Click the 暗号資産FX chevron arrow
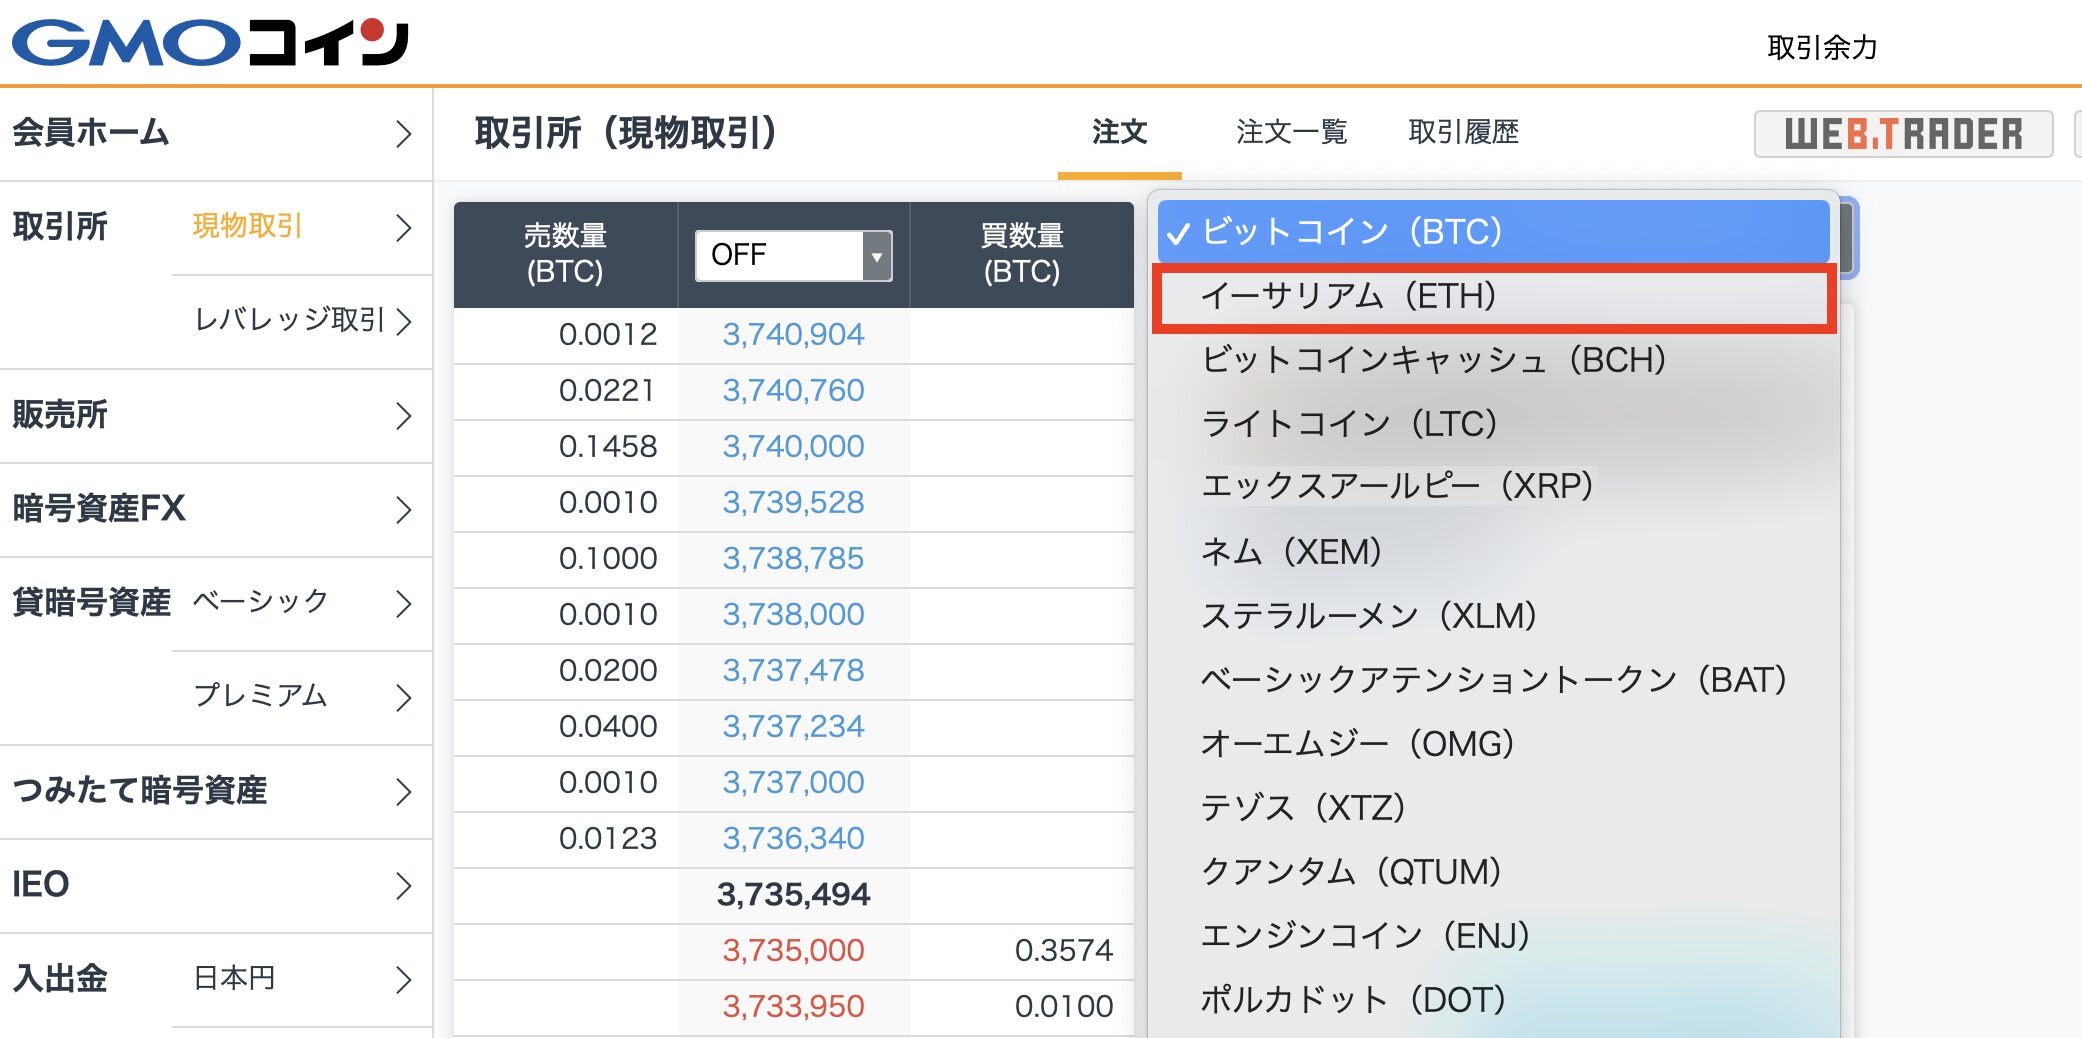 (x=403, y=510)
